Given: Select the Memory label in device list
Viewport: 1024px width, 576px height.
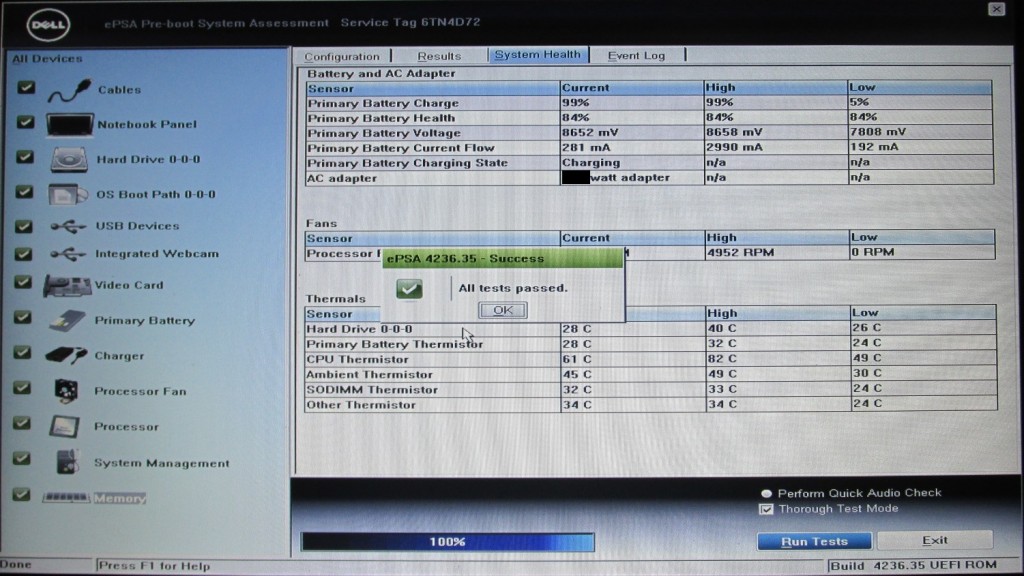Looking at the screenshot, I should [120, 498].
